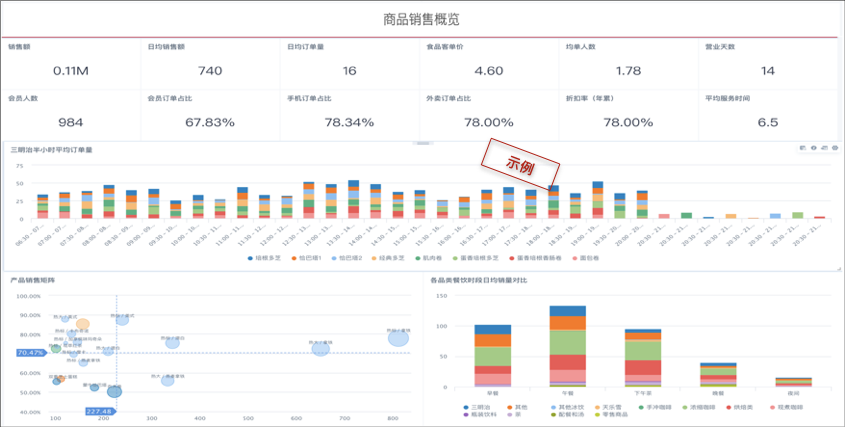Click the 日均订单量 value 16
The width and height of the screenshot is (845, 427).
pyautogui.click(x=349, y=71)
